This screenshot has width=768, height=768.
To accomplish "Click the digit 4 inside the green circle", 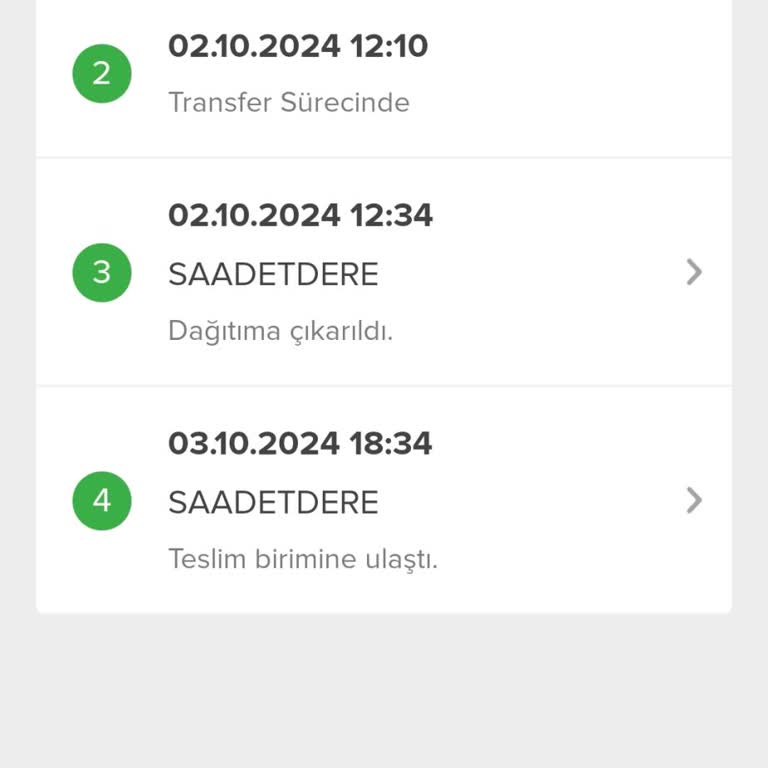I will tap(102, 501).
